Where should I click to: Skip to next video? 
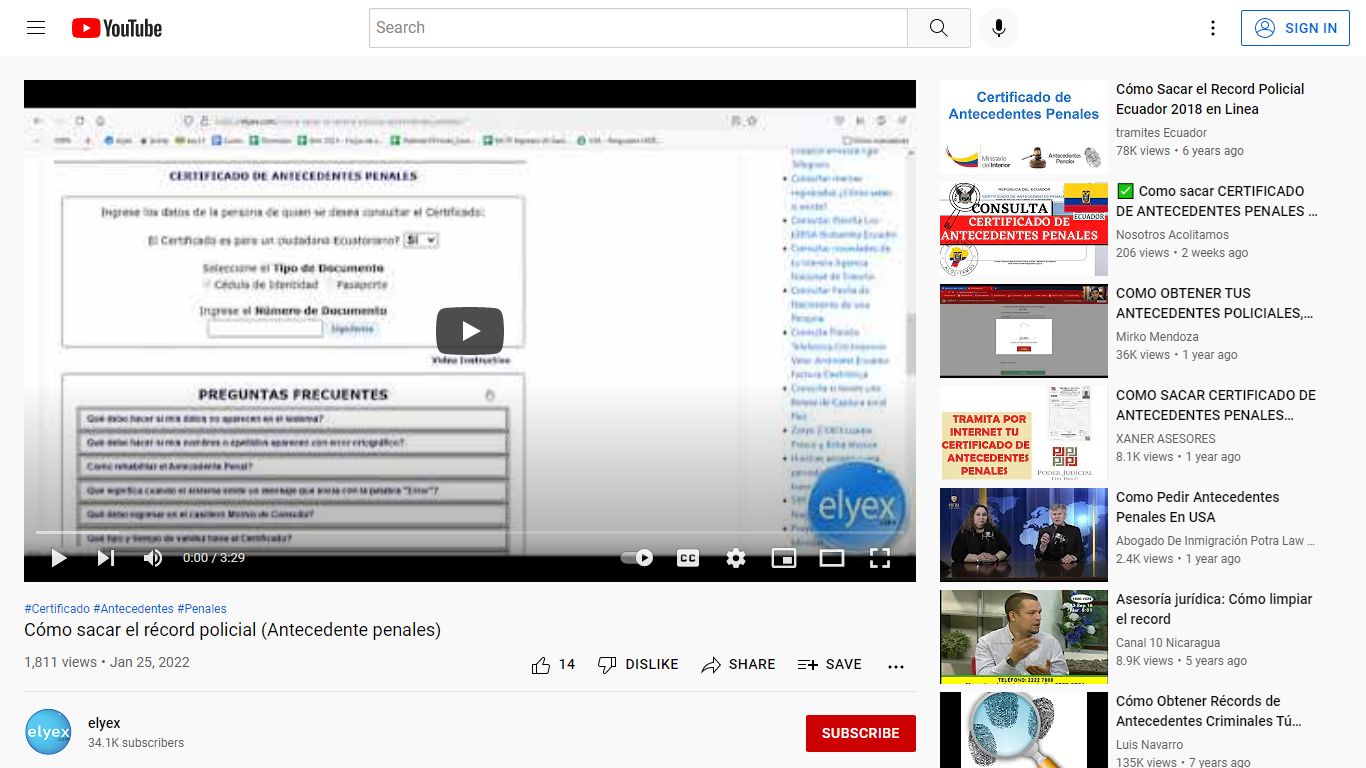105,558
